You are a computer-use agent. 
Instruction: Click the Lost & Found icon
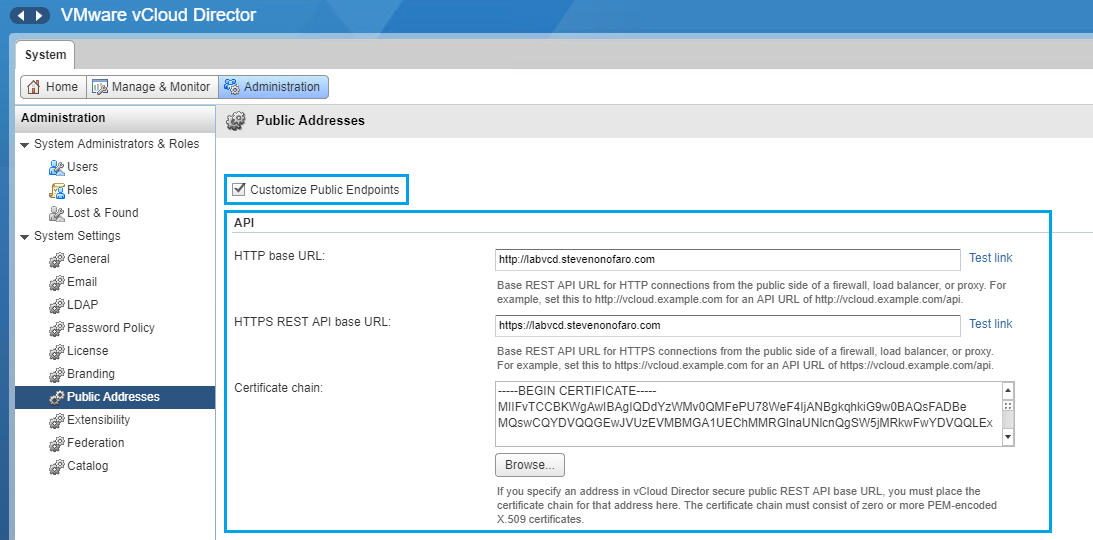tap(57, 213)
